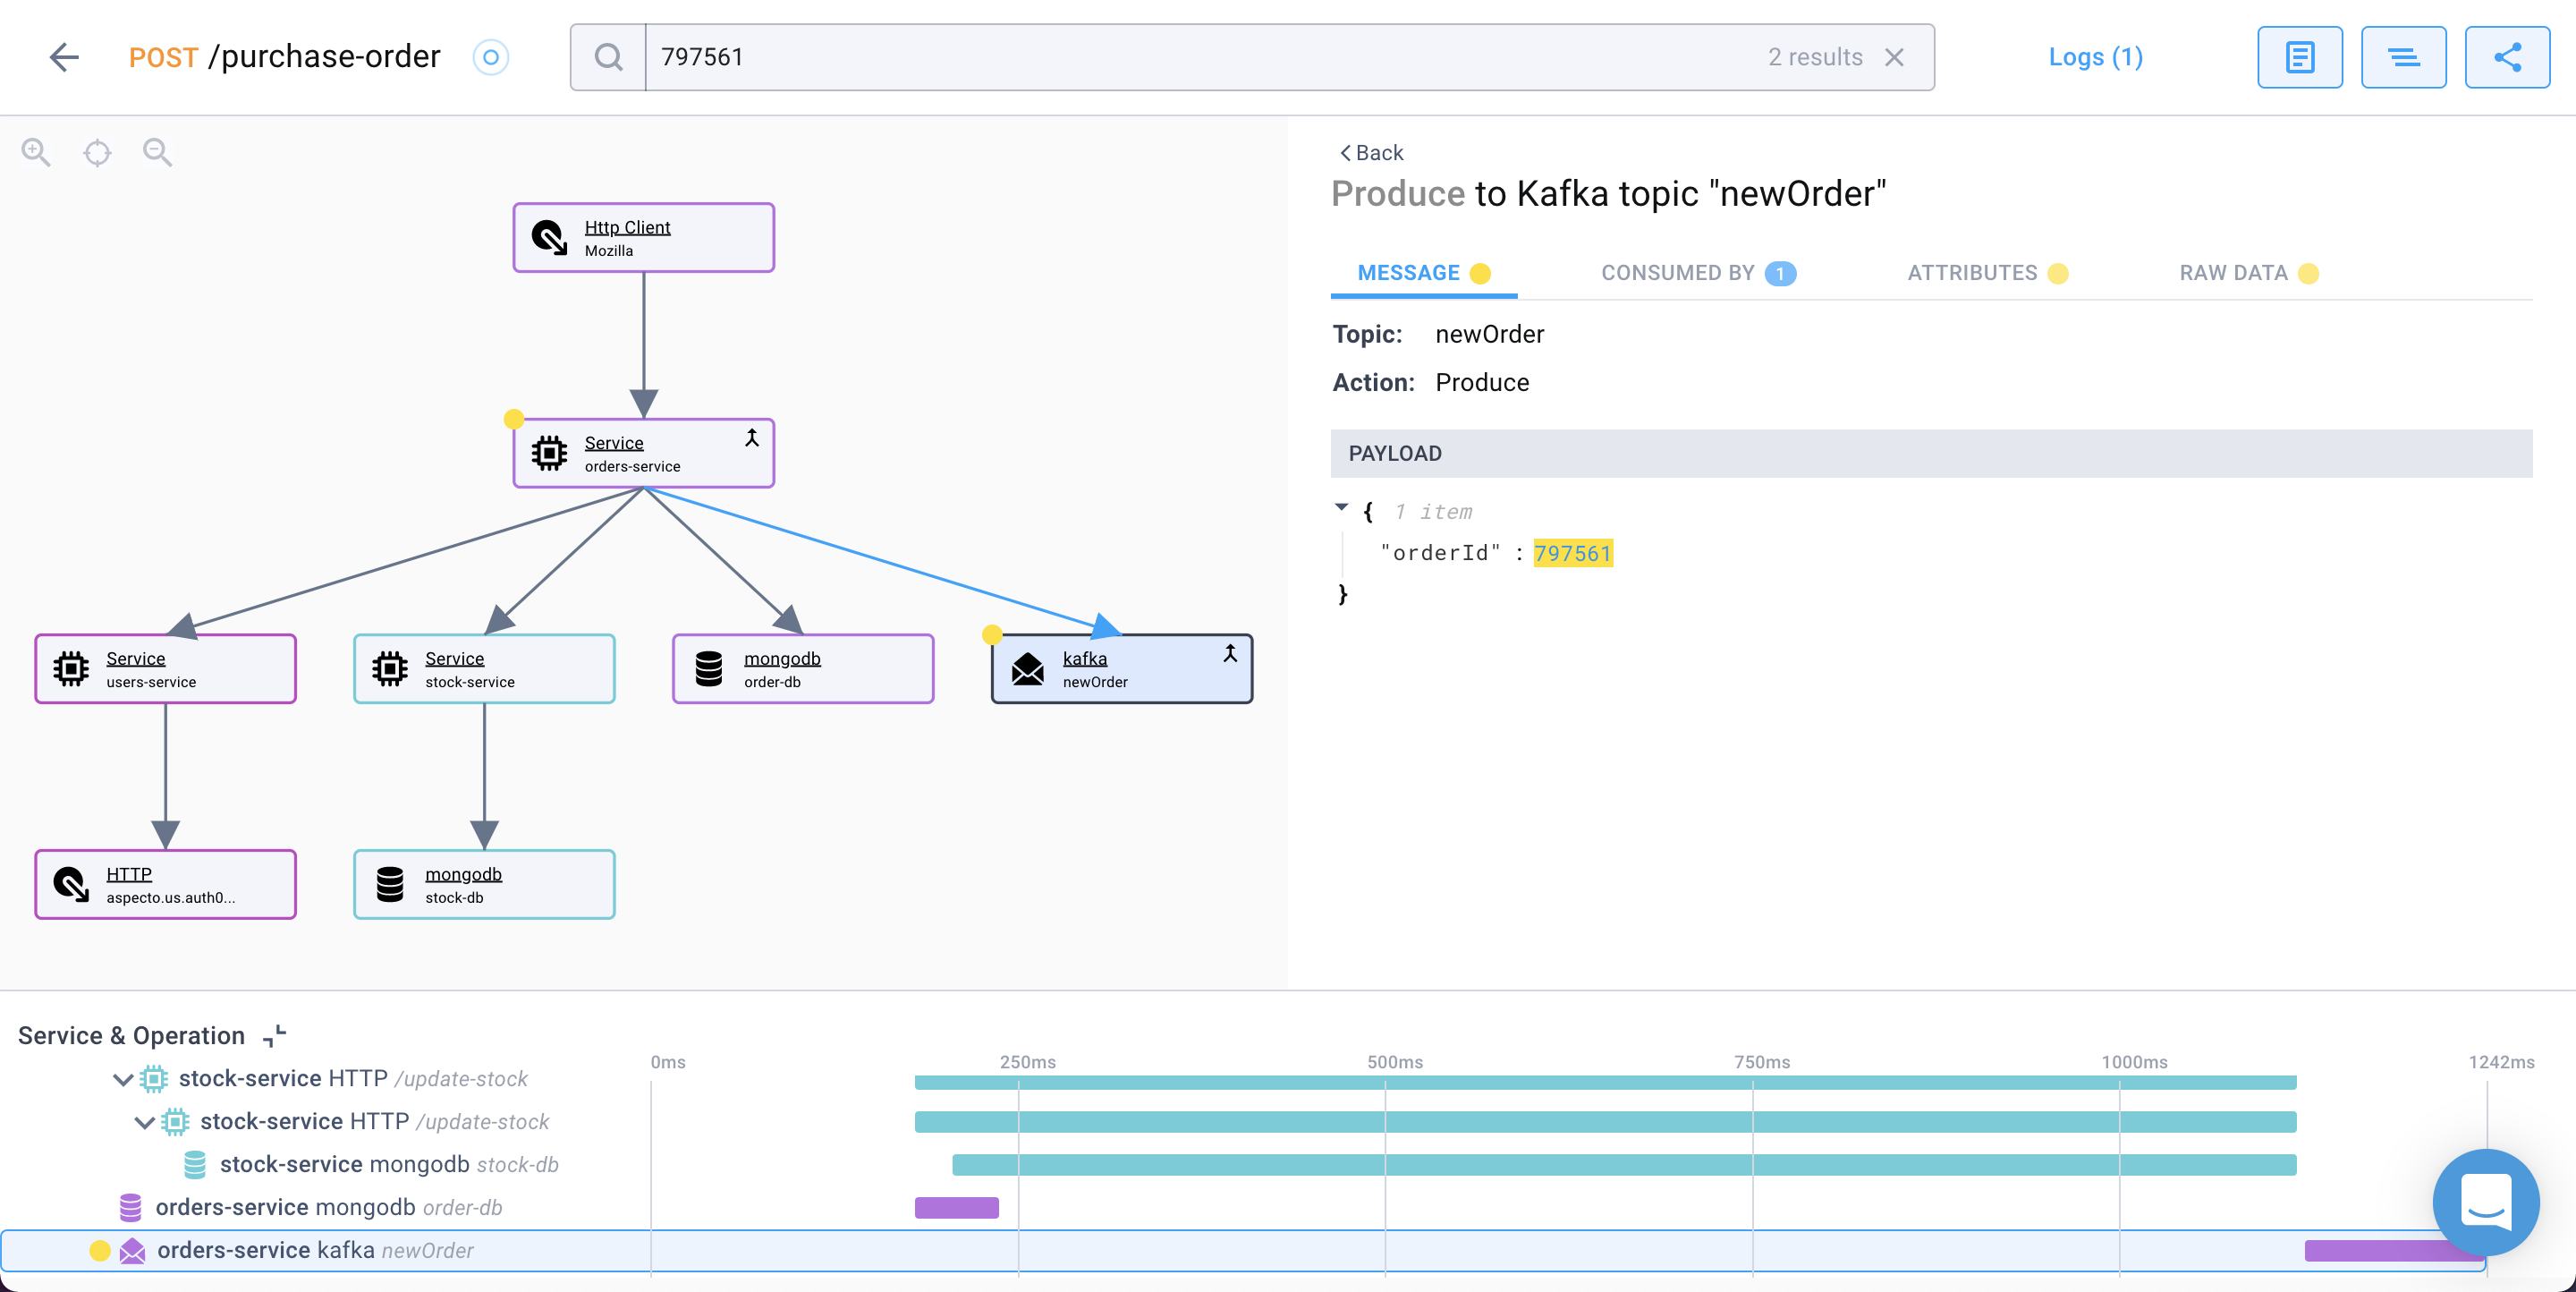Viewport: 2576px width, 1292px height.
Task: Toggle the Service & Operation collapse icon
Action: [274, 1035]
